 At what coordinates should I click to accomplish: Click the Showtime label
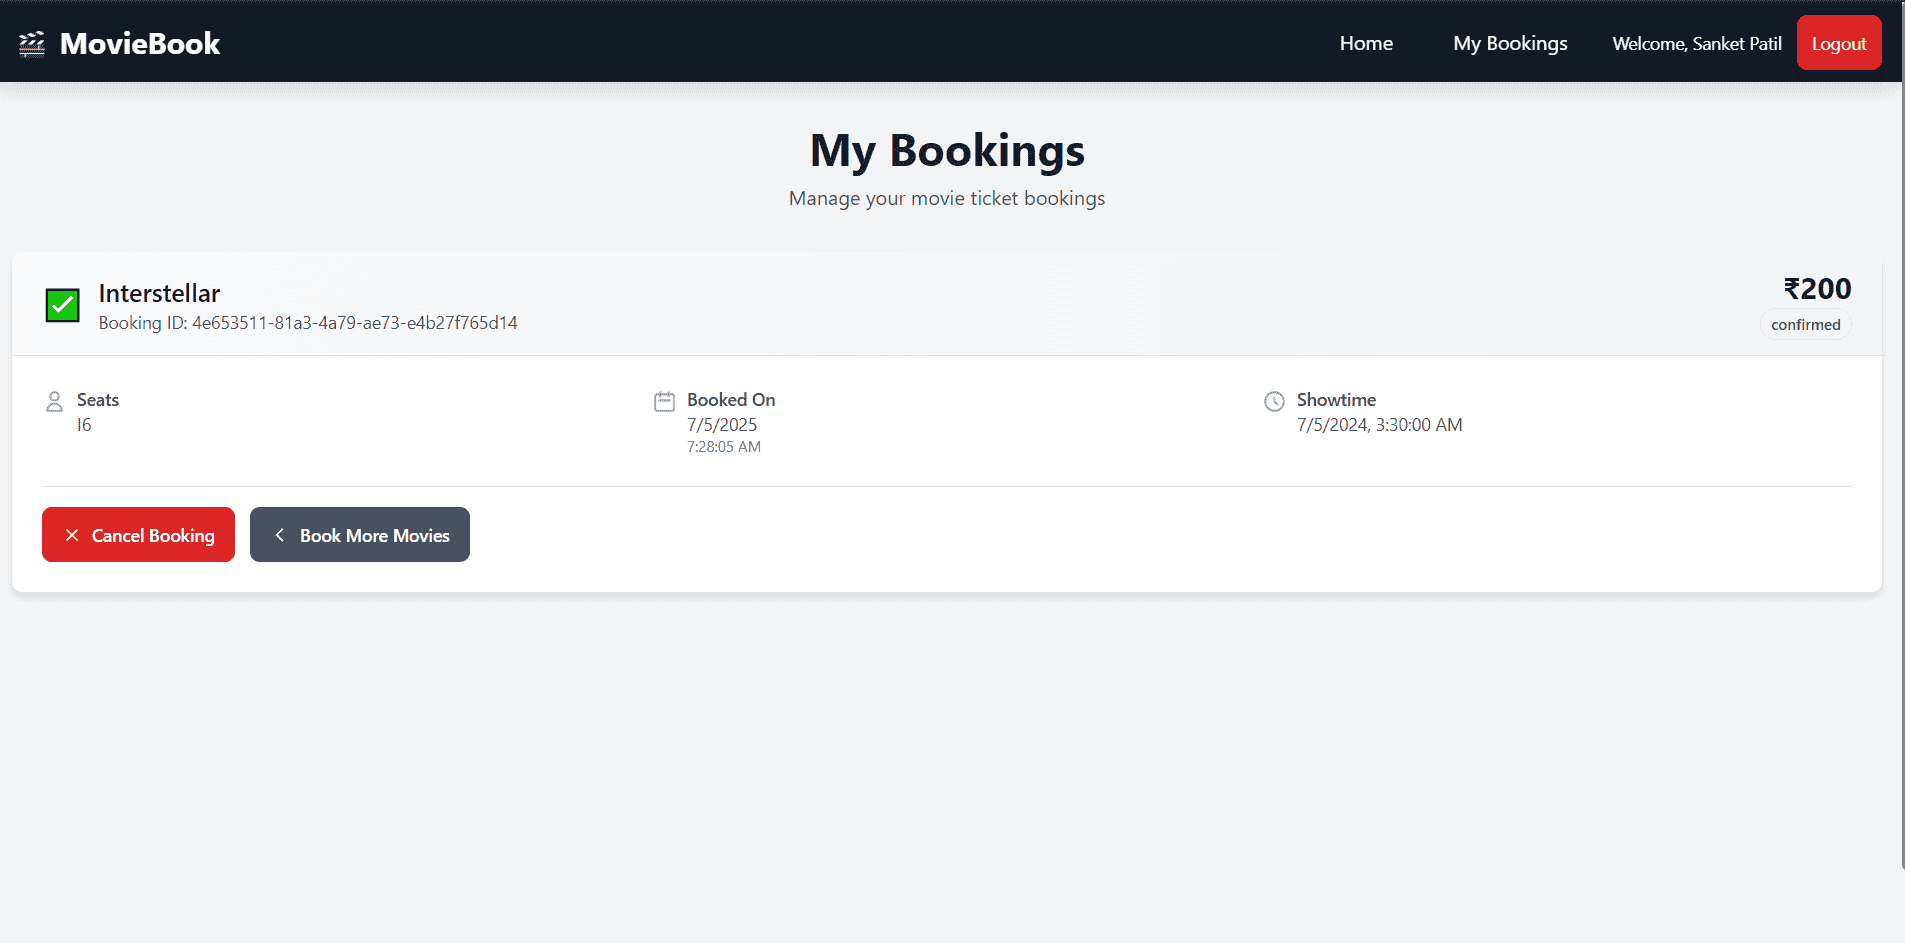[1336, 400]
